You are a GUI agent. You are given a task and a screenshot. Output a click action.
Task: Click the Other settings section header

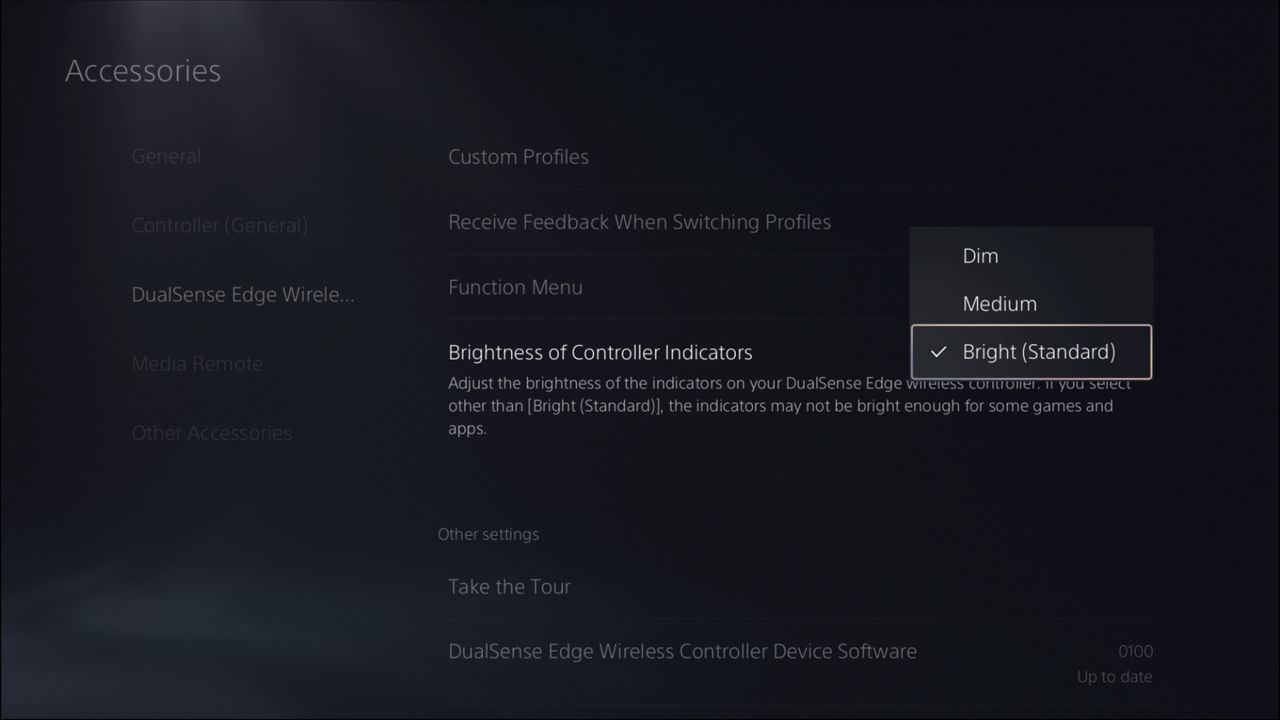point(488,534)
